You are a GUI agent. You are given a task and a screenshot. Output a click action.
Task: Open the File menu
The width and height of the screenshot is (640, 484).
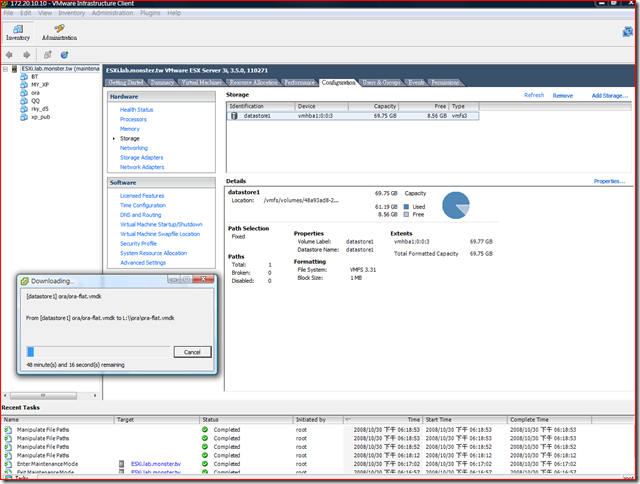8,13
